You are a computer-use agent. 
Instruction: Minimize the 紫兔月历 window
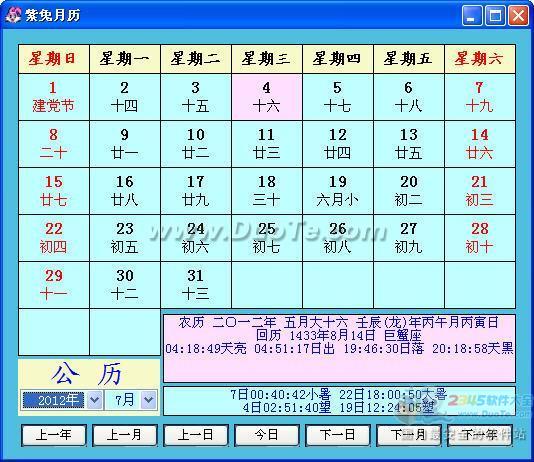[472, 16]
